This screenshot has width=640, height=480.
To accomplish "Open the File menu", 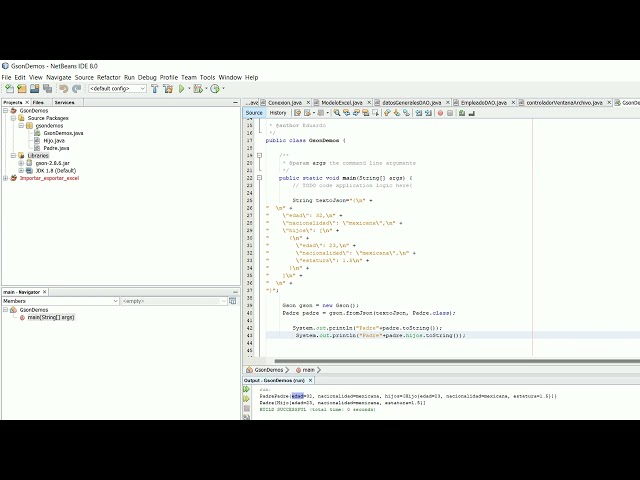I will (x=6, y=77).
